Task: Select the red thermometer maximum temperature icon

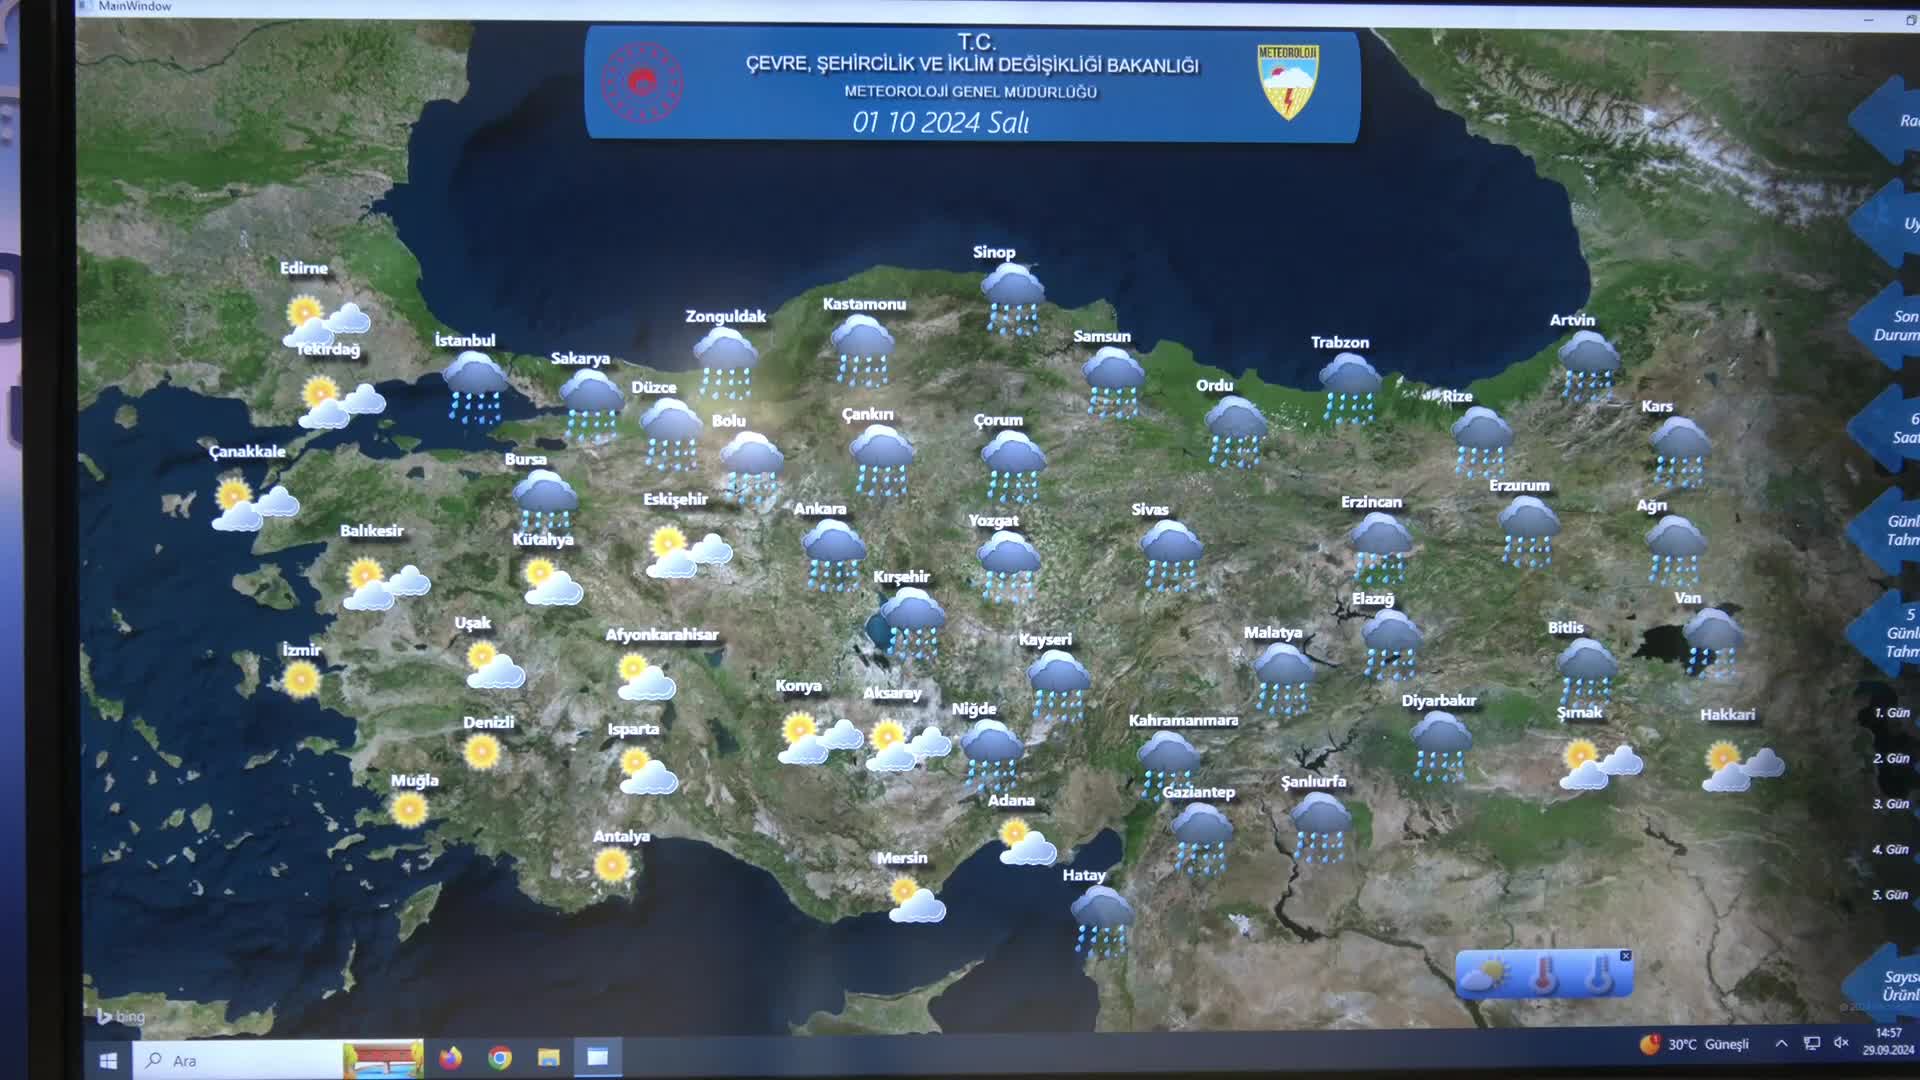Action: point(1544,975)
